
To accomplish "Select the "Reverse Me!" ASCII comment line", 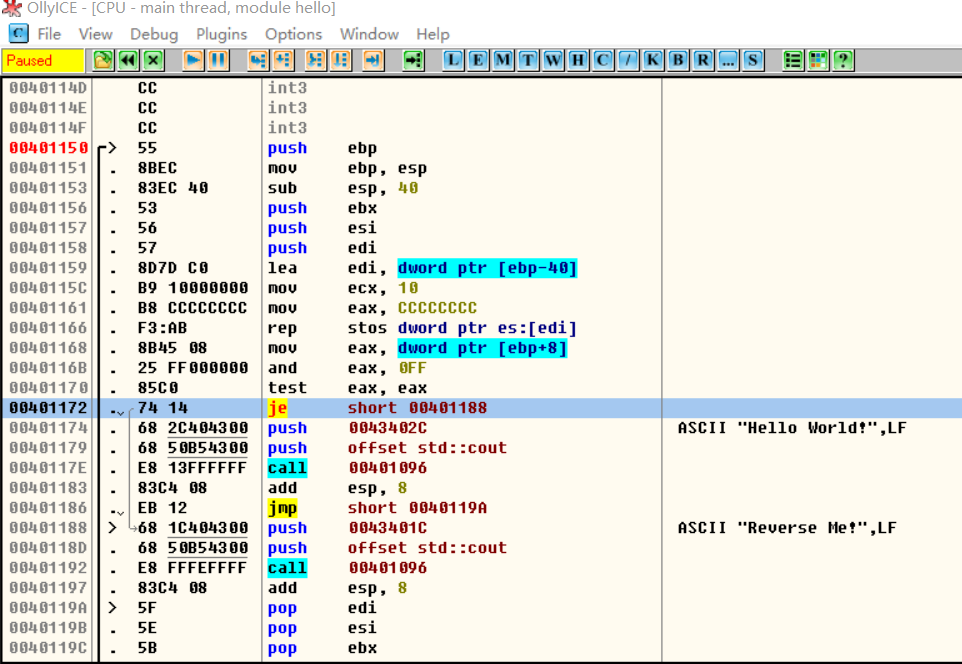I will coord(786,528).
